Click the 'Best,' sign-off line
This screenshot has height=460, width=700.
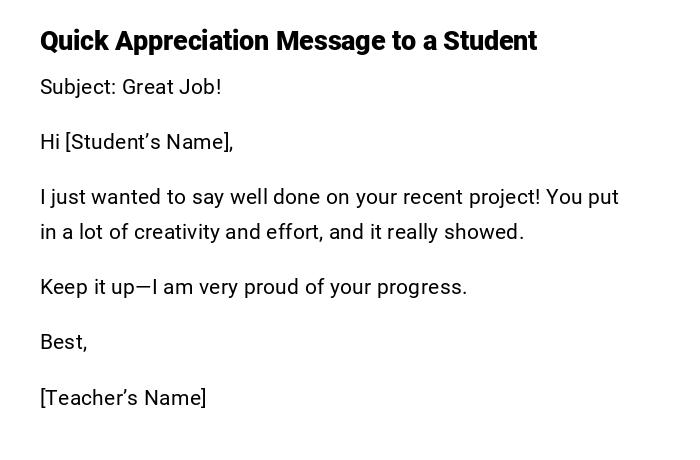coord(63,342)
